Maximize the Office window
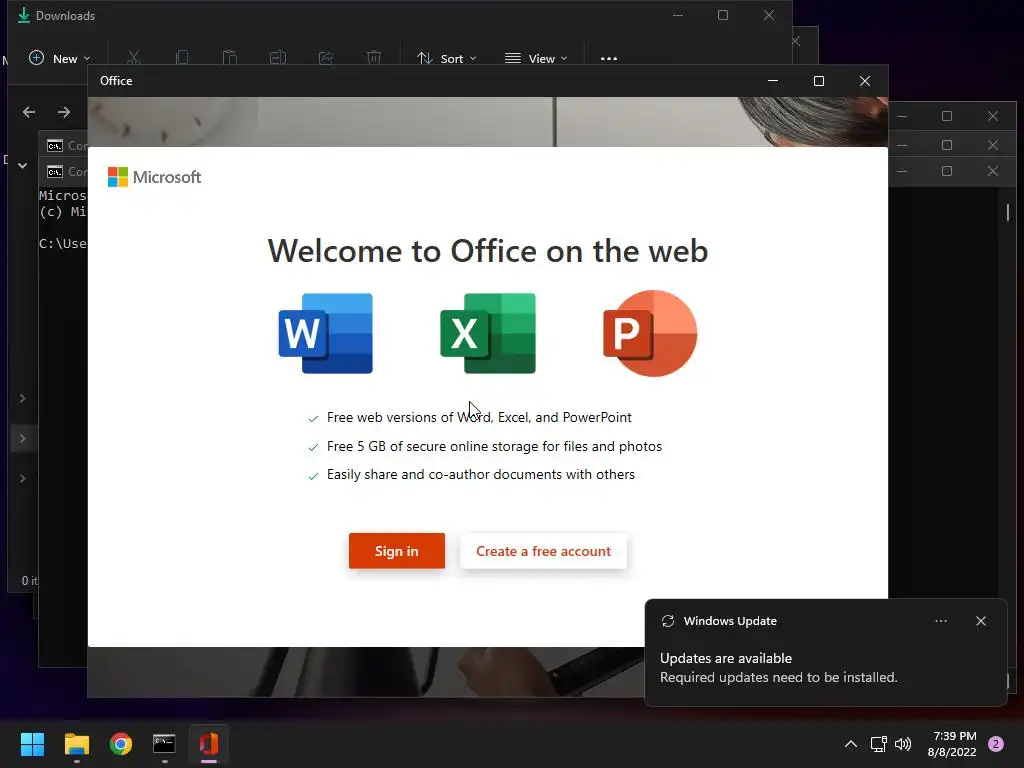 (x=819, y=81)
